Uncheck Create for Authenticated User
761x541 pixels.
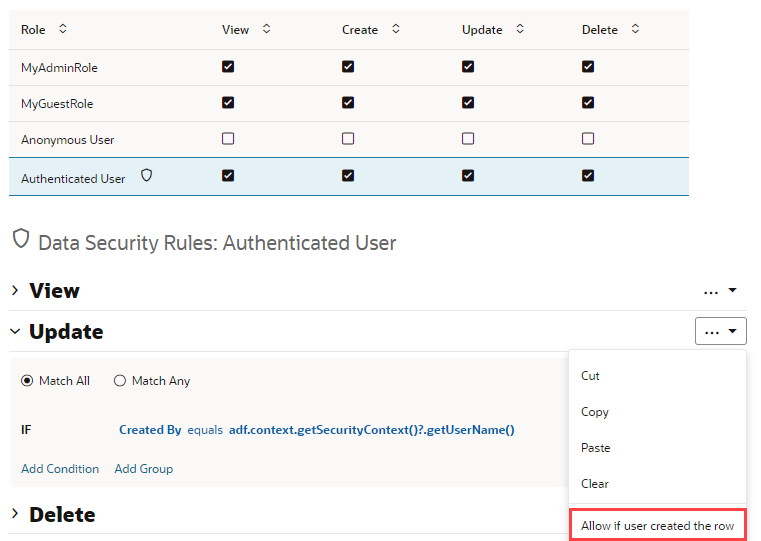click(348, 175)
